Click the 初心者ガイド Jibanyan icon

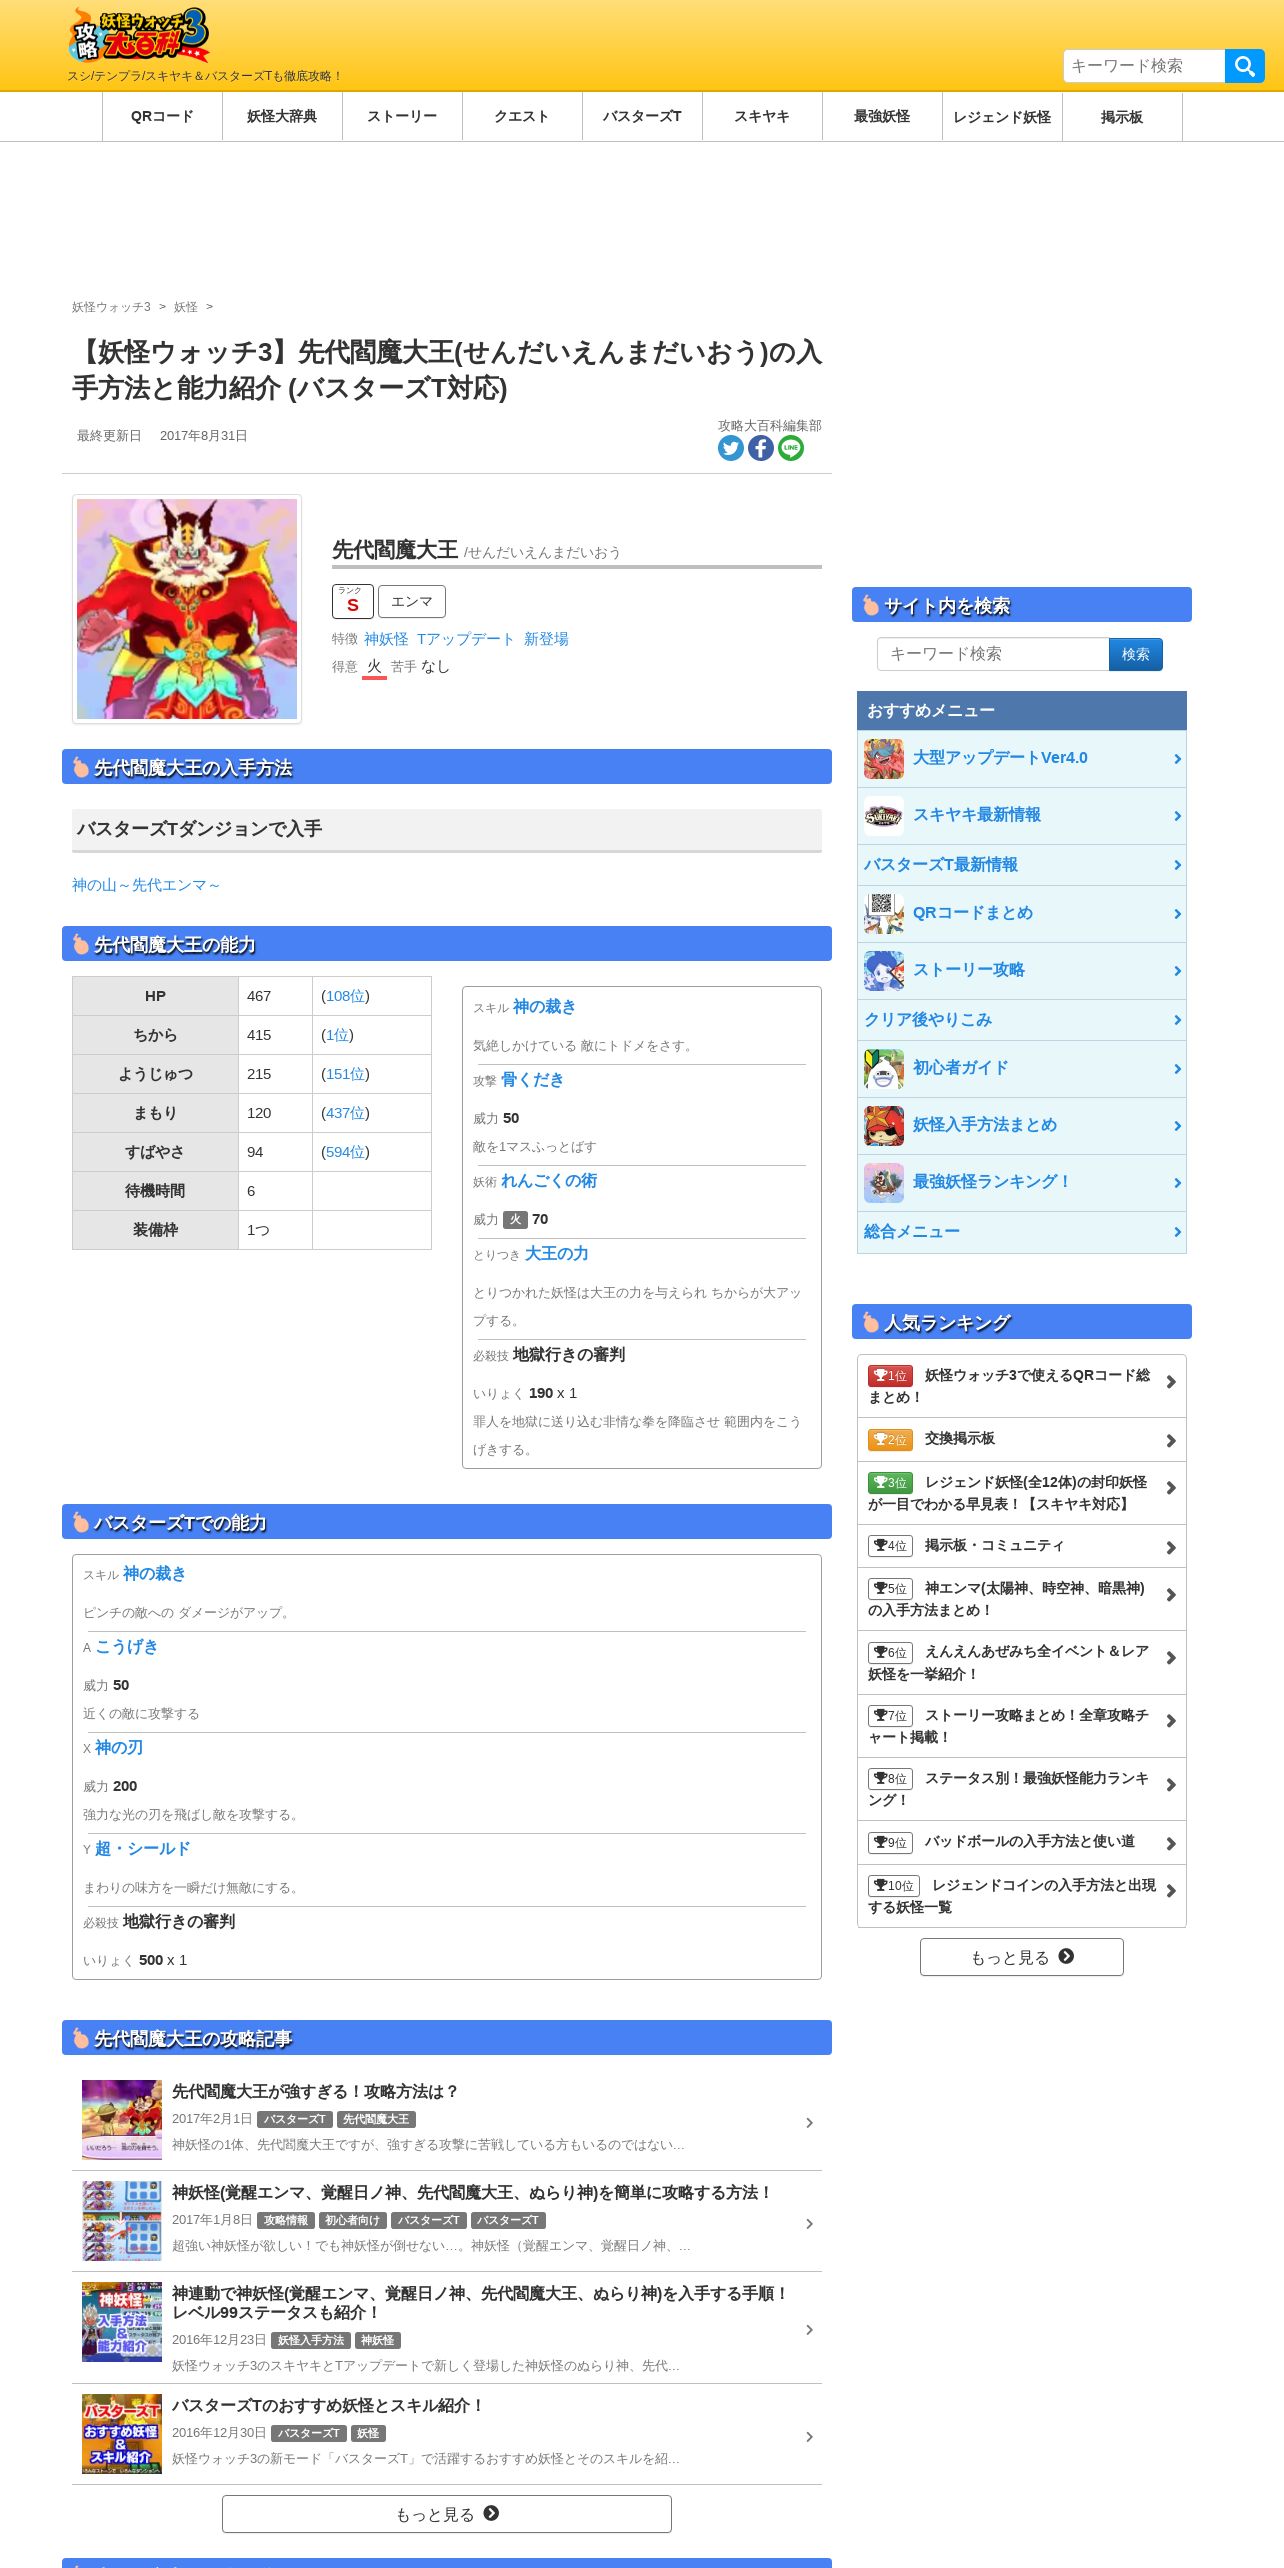coord(884,1069)
